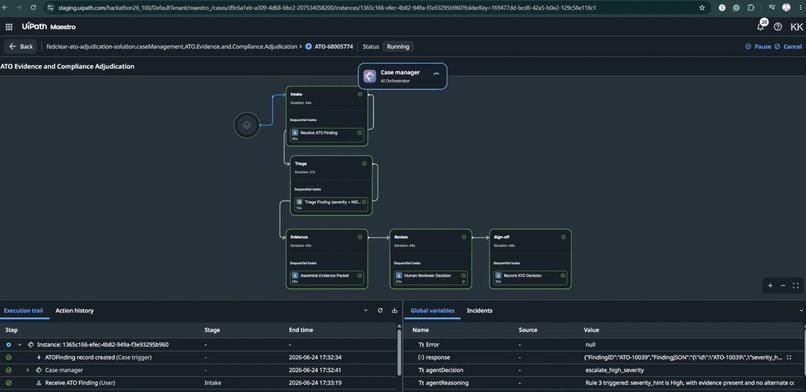
Task: Click the Review stage completed status icon
Action: point(464,237)
